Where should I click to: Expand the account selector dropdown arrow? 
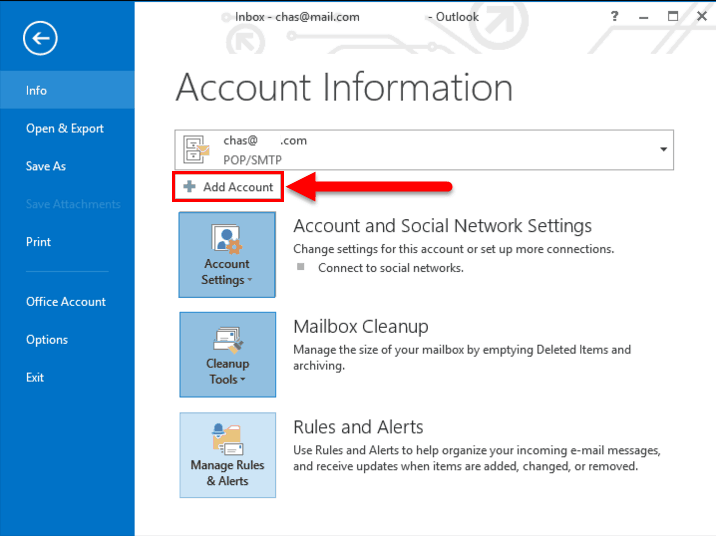[x=663, y=149]
